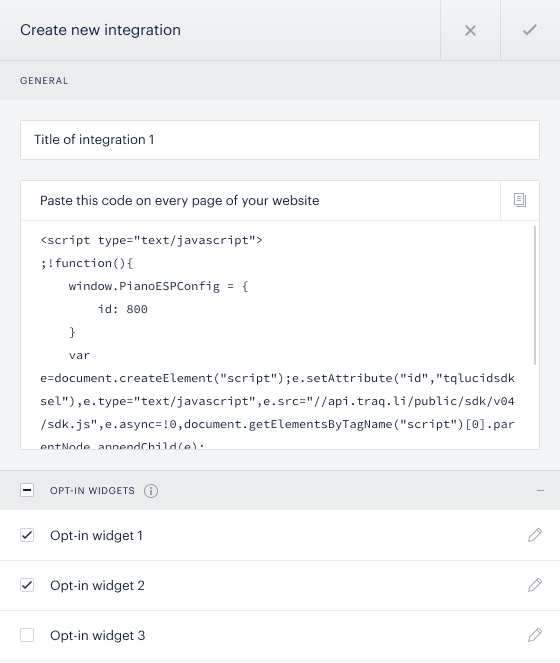Check the Opt-in widget 3 checkbox
This screenshot has height=663, width=560.
click(x=27, y=635)
